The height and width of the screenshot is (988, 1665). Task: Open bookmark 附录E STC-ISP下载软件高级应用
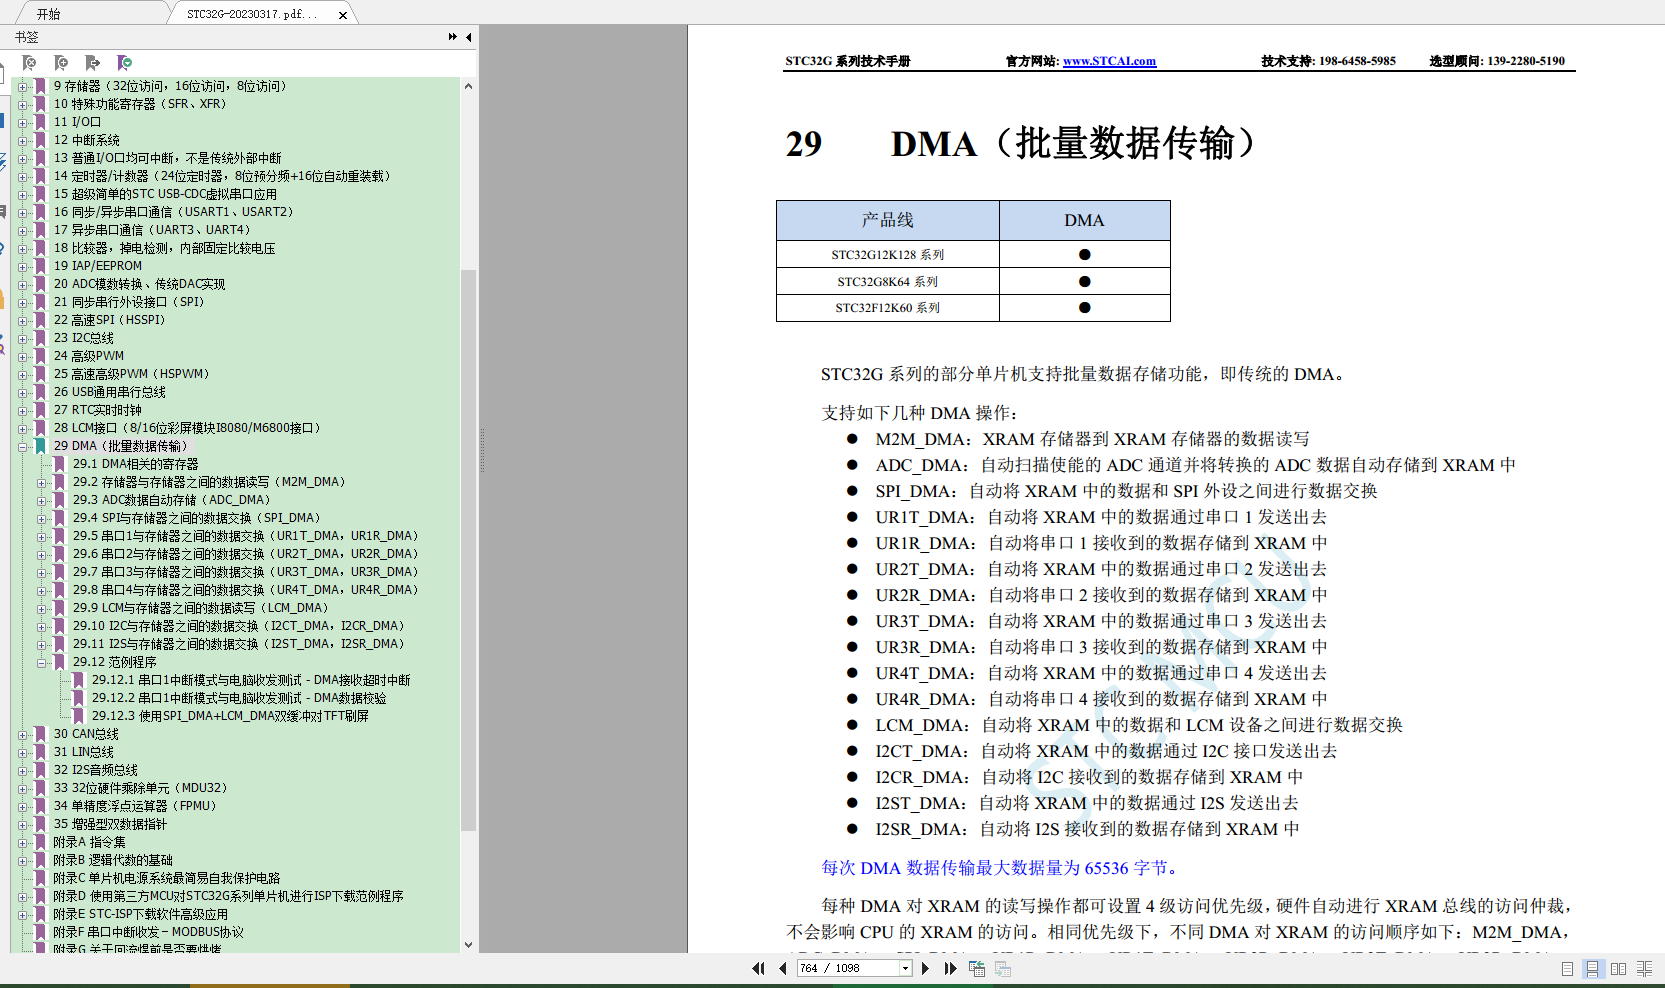(x=140, y=914)
